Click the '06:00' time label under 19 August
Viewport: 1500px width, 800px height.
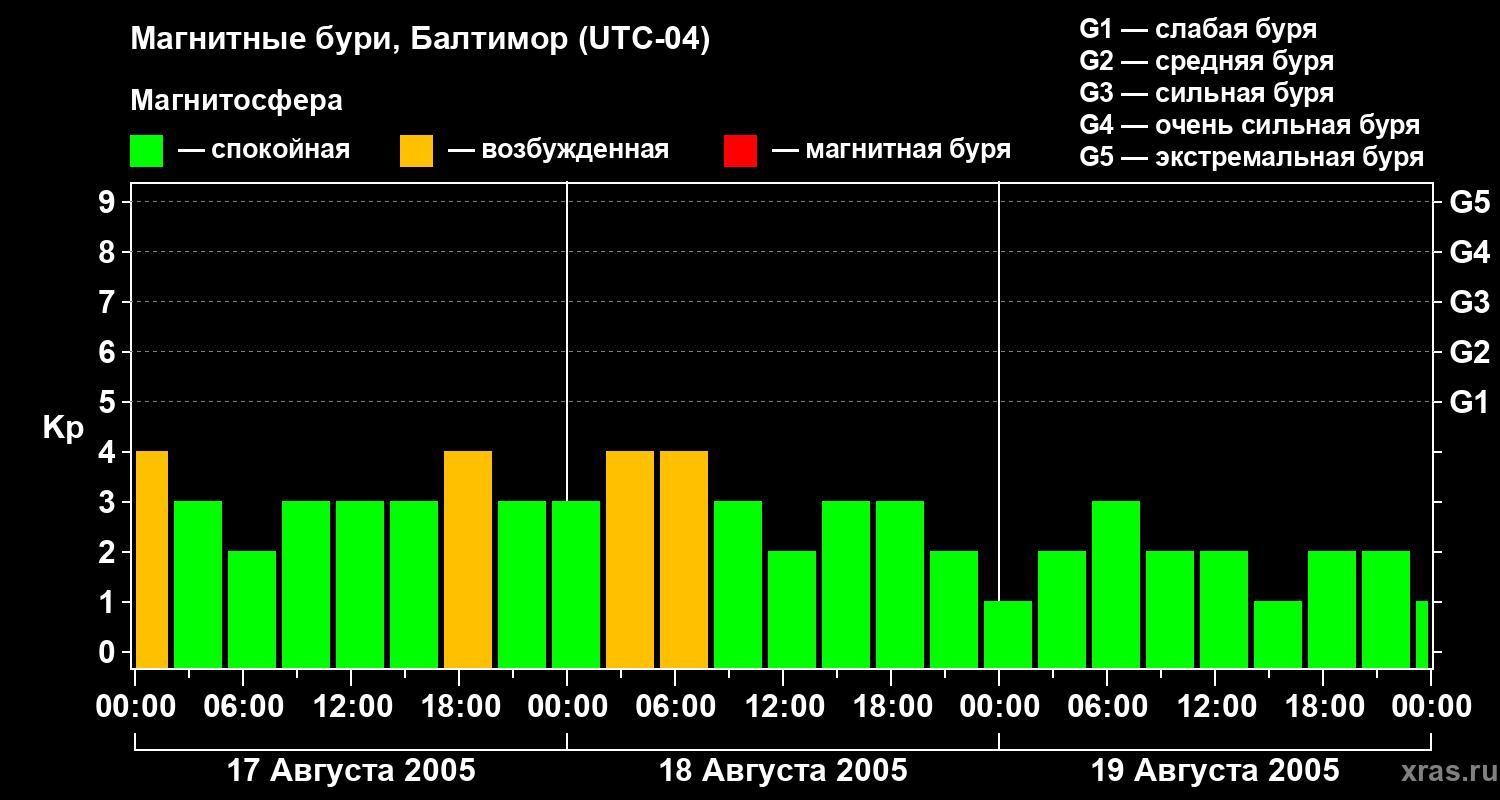(1109, 707)
